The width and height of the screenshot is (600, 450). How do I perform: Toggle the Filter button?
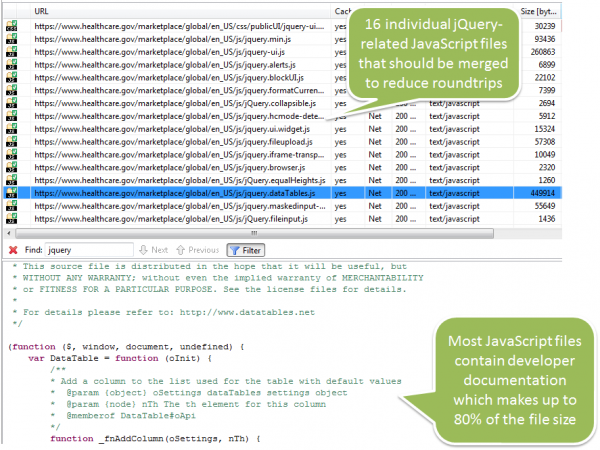click(x=246, y=250)
